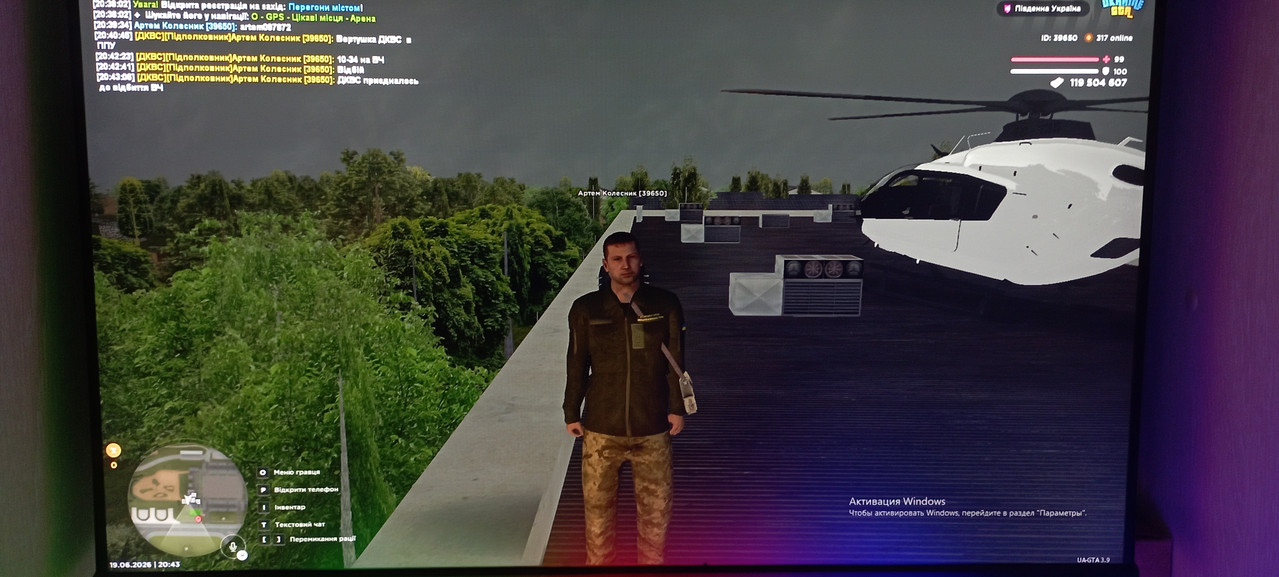Click the O key icon for player menu

coord(263,473)
